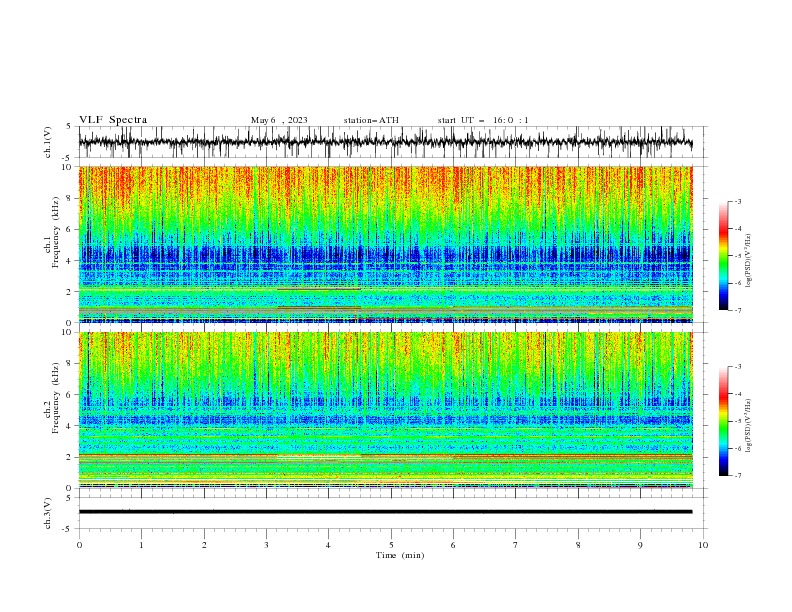Click the "10" label on the time axis
The width and height of the screenshot is (792, 612).
pyautogui.click(x=703, y=545)
